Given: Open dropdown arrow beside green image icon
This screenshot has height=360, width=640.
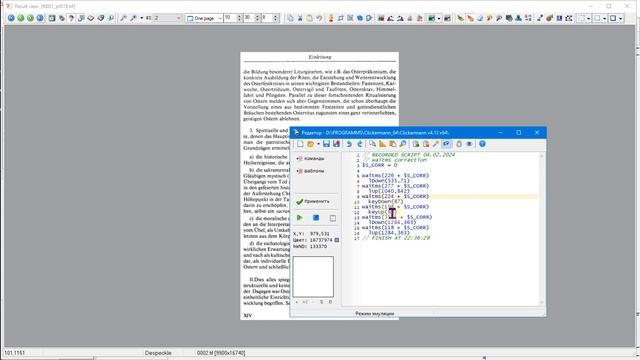Looking at the screenshot, I should (x=439, y=18).
